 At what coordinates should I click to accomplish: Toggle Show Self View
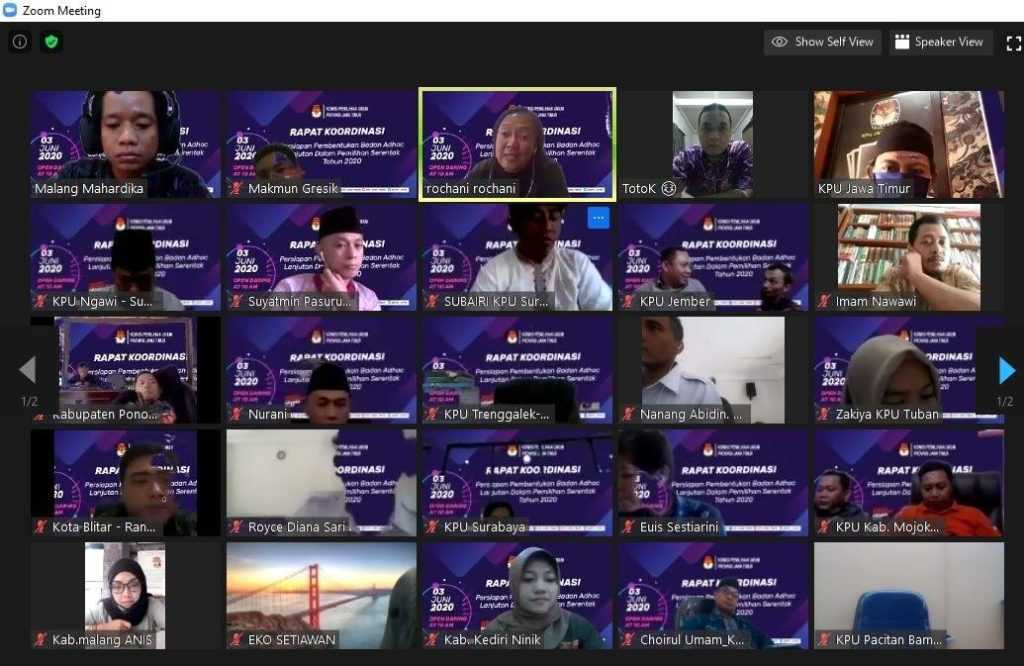point(823,42)
